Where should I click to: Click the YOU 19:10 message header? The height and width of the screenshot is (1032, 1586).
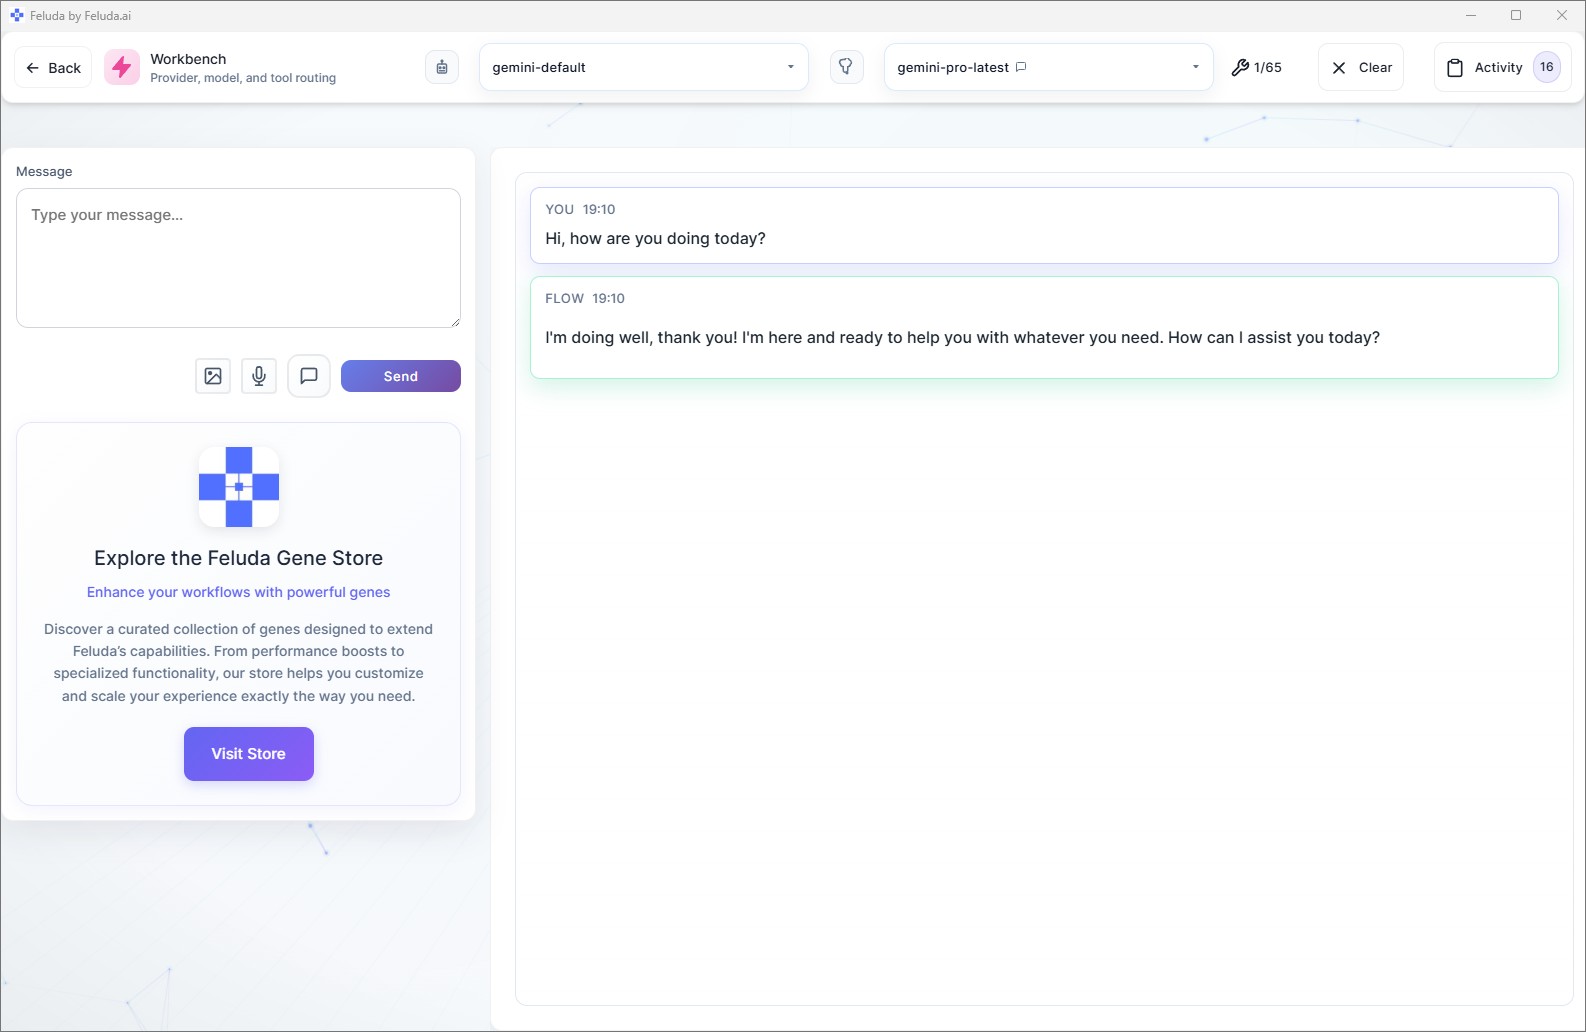point(580,209)
